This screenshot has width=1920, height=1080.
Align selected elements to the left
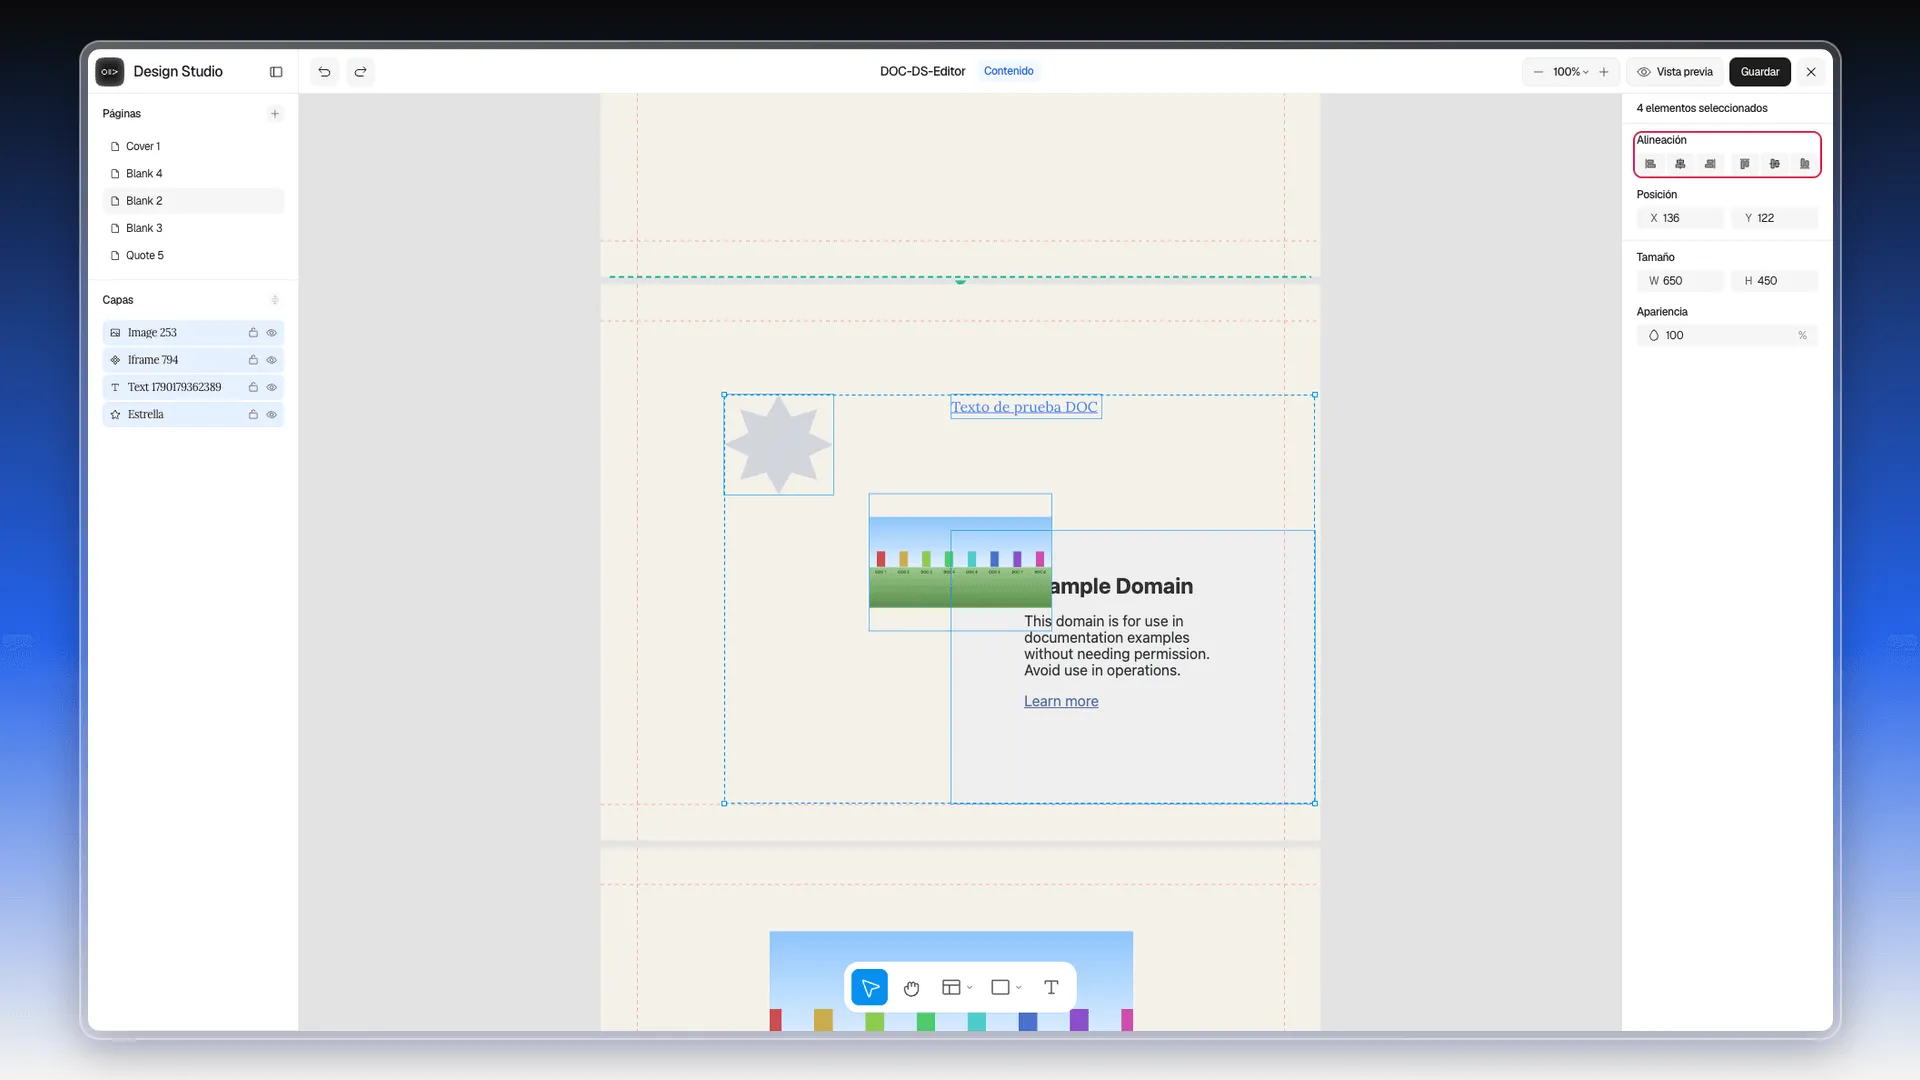coord(1650,164)
